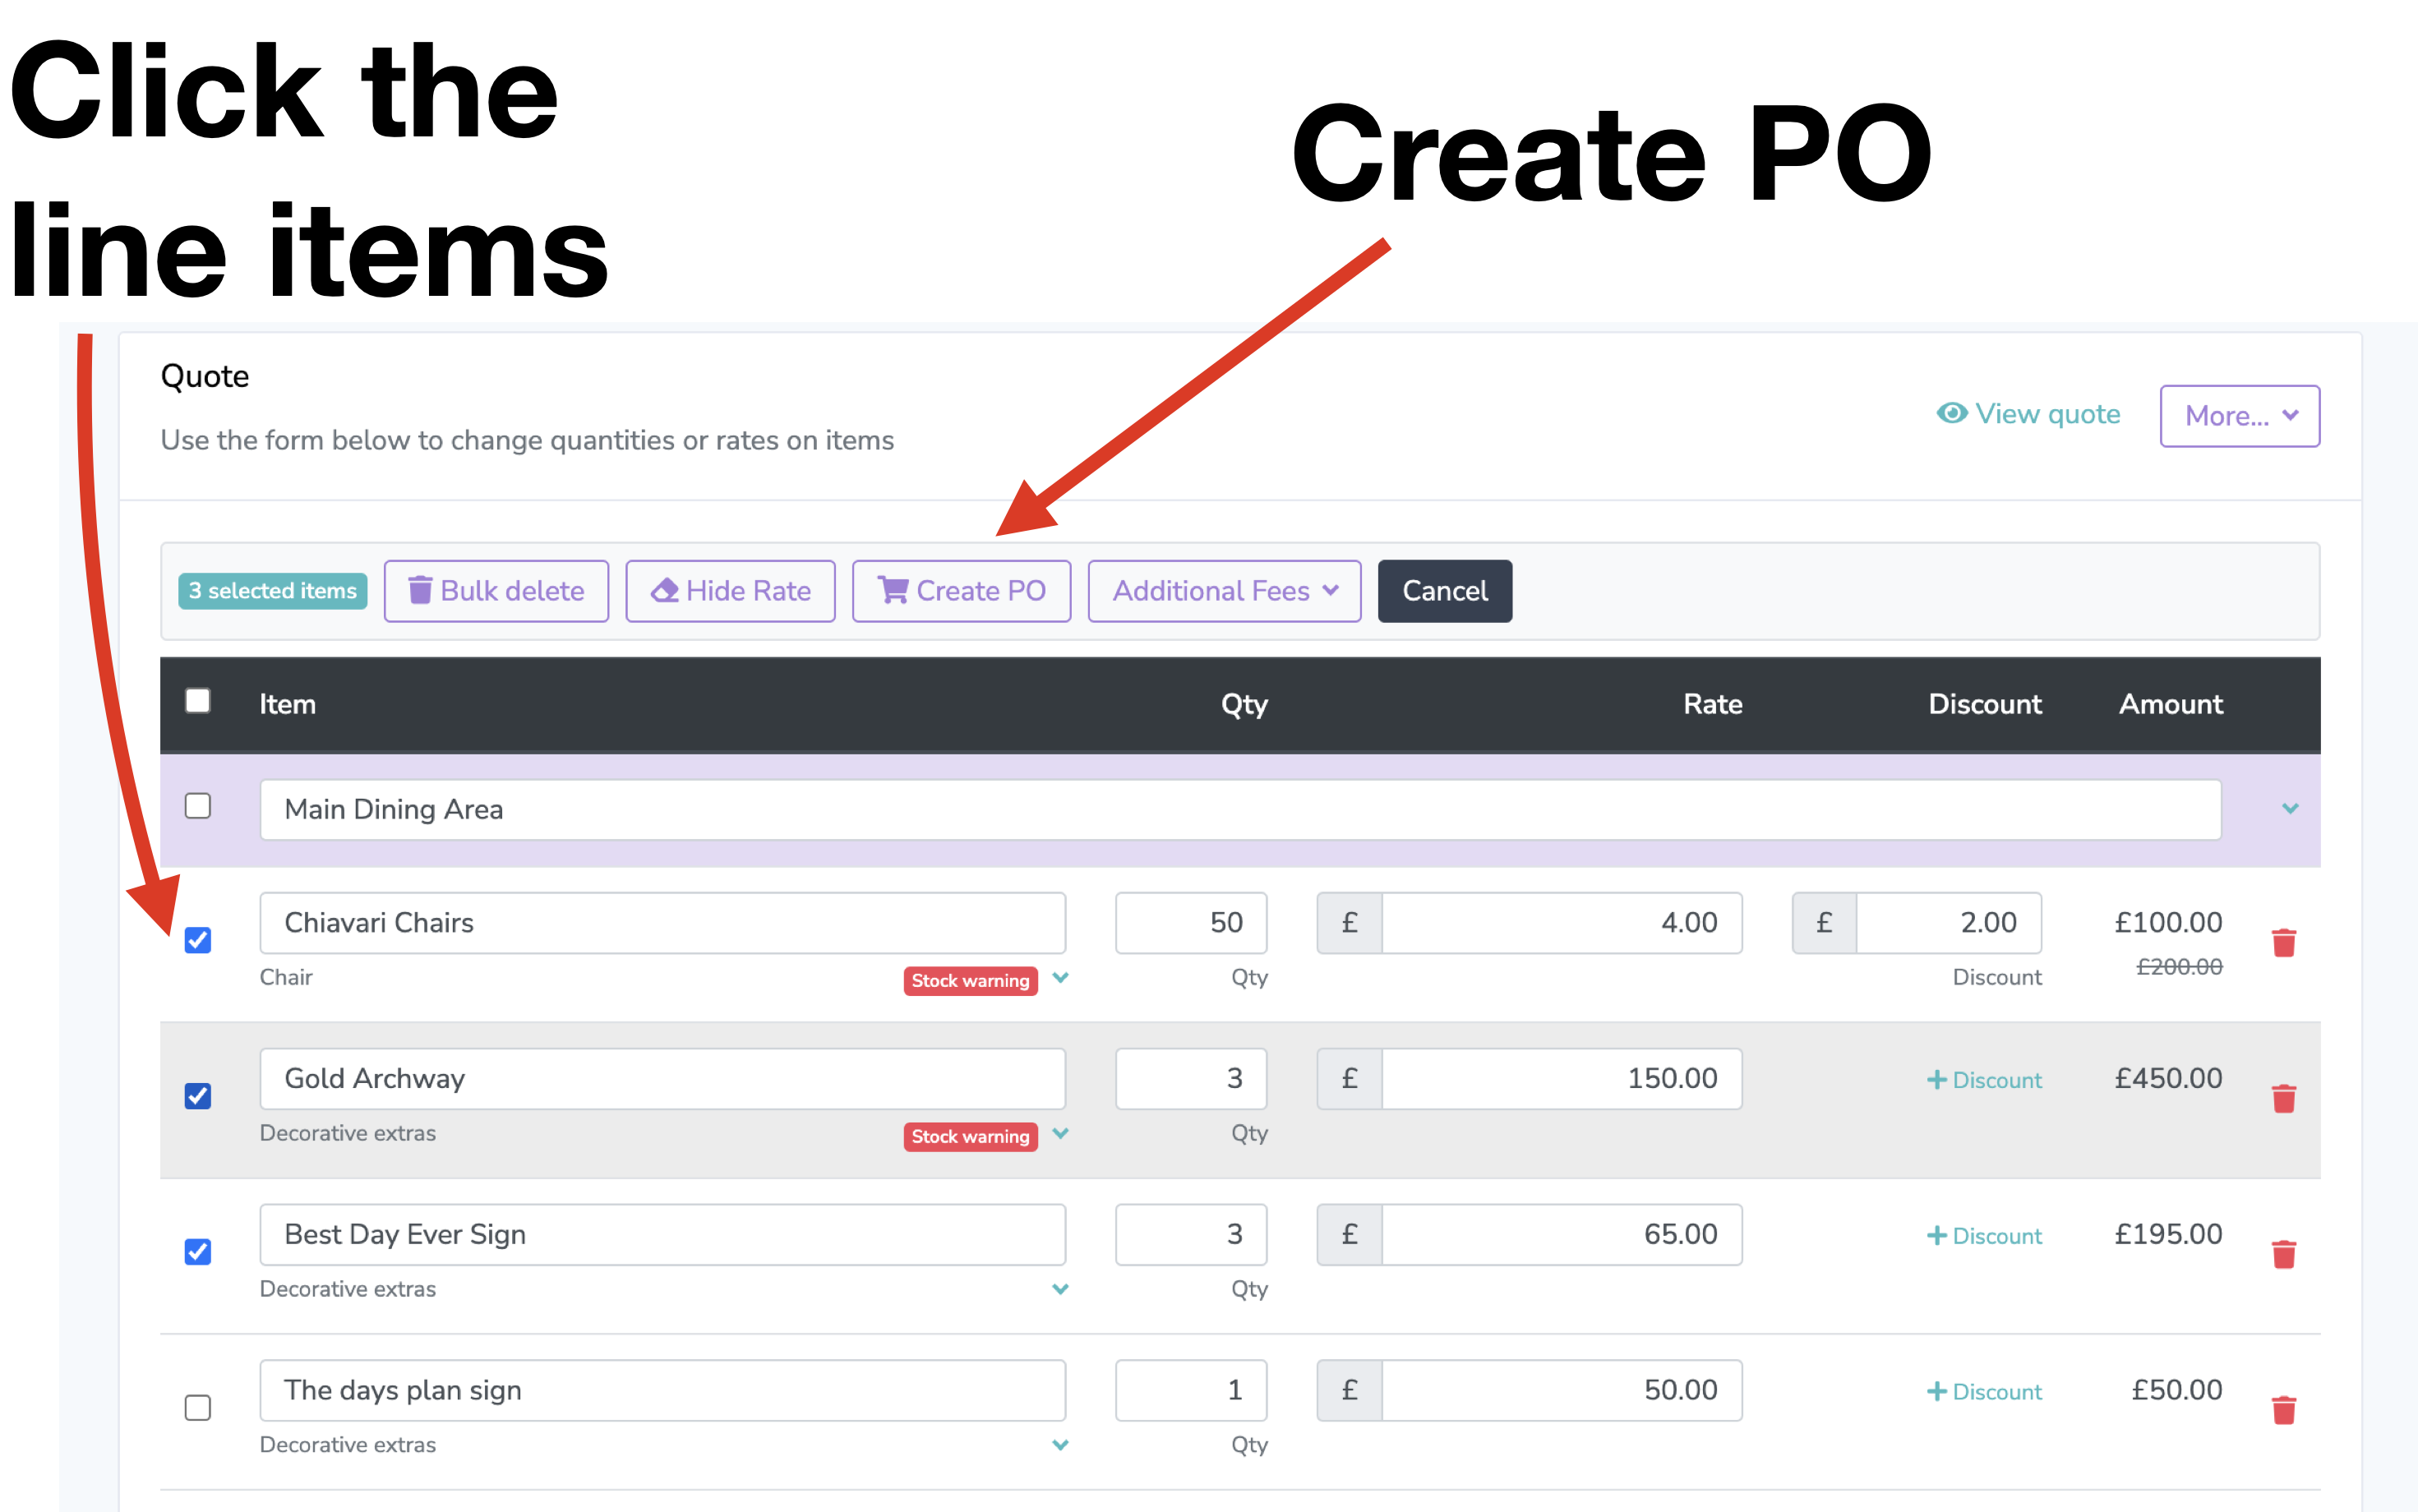This screenshot has width=2418, height=1512.
Task: Delete the Chiavari Chairs row via trash icon
Action: click(2283, 942)
